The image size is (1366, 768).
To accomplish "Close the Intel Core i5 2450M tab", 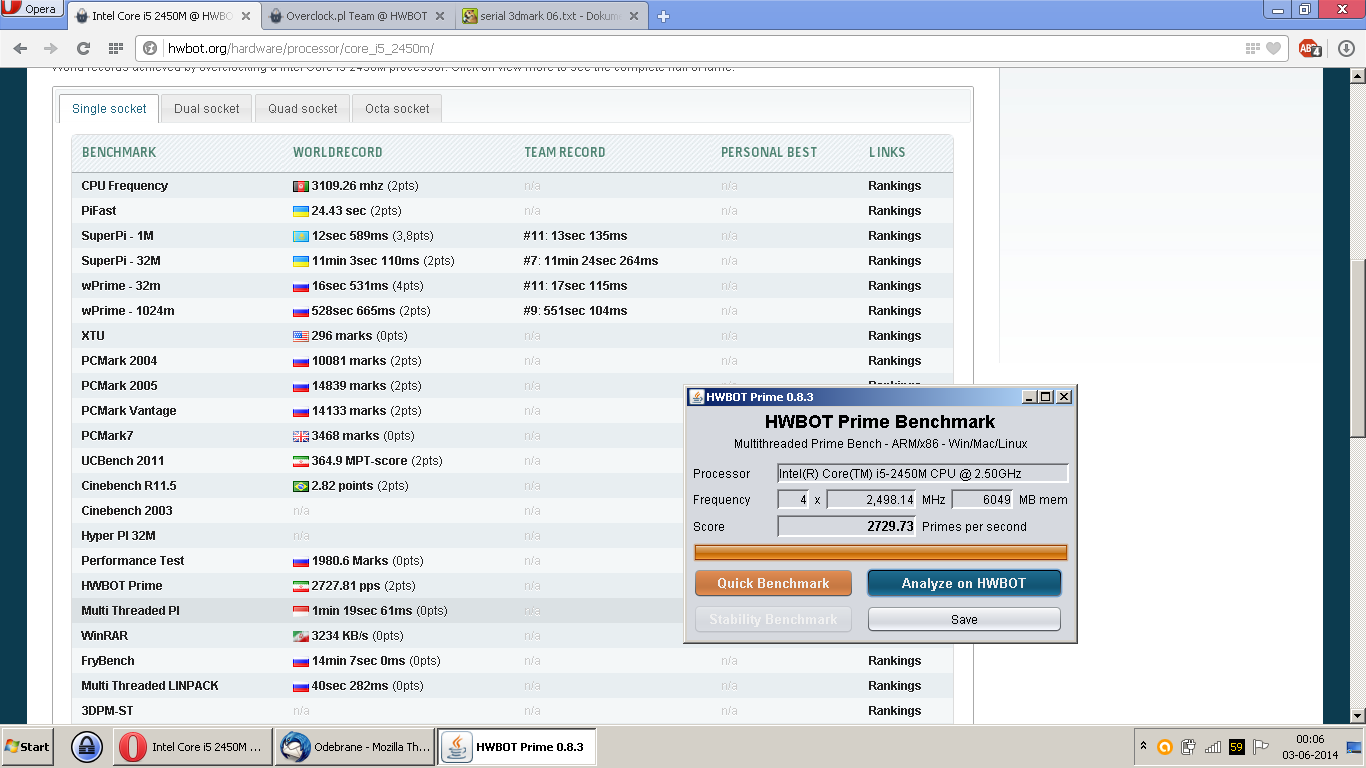I will click(x=245, y=16).
